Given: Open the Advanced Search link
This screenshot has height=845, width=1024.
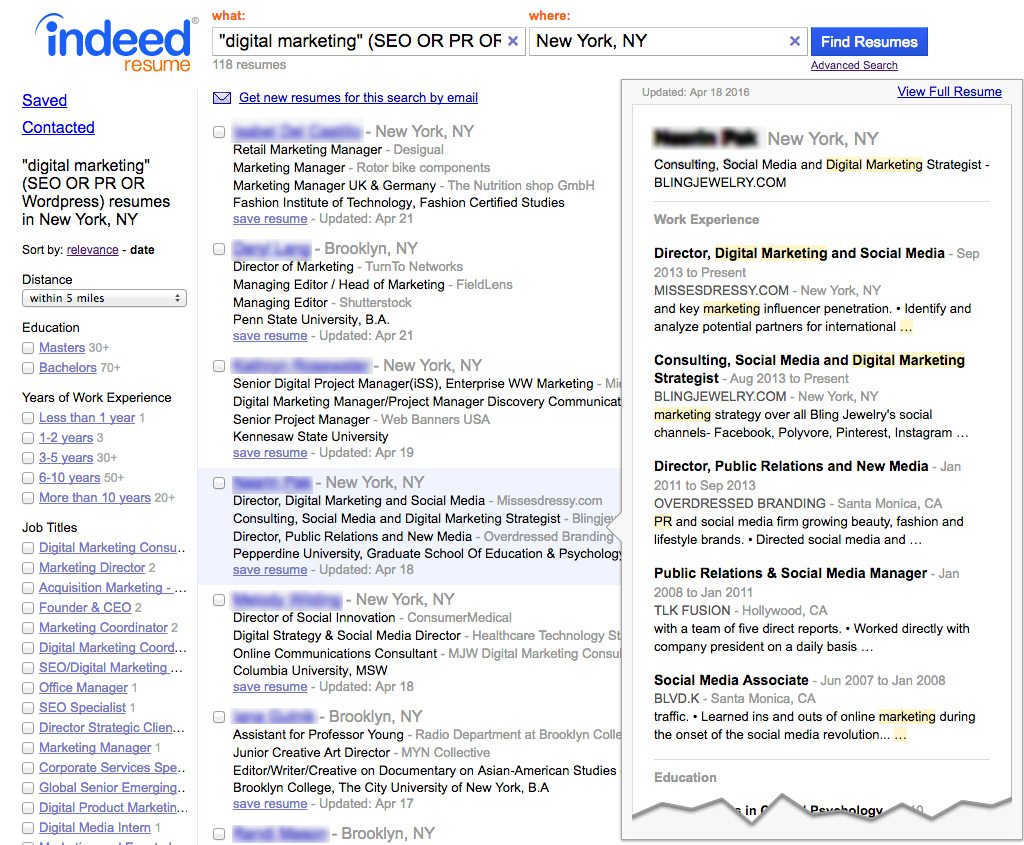Looking at the screenshot, I should click(x=854, y=65).
